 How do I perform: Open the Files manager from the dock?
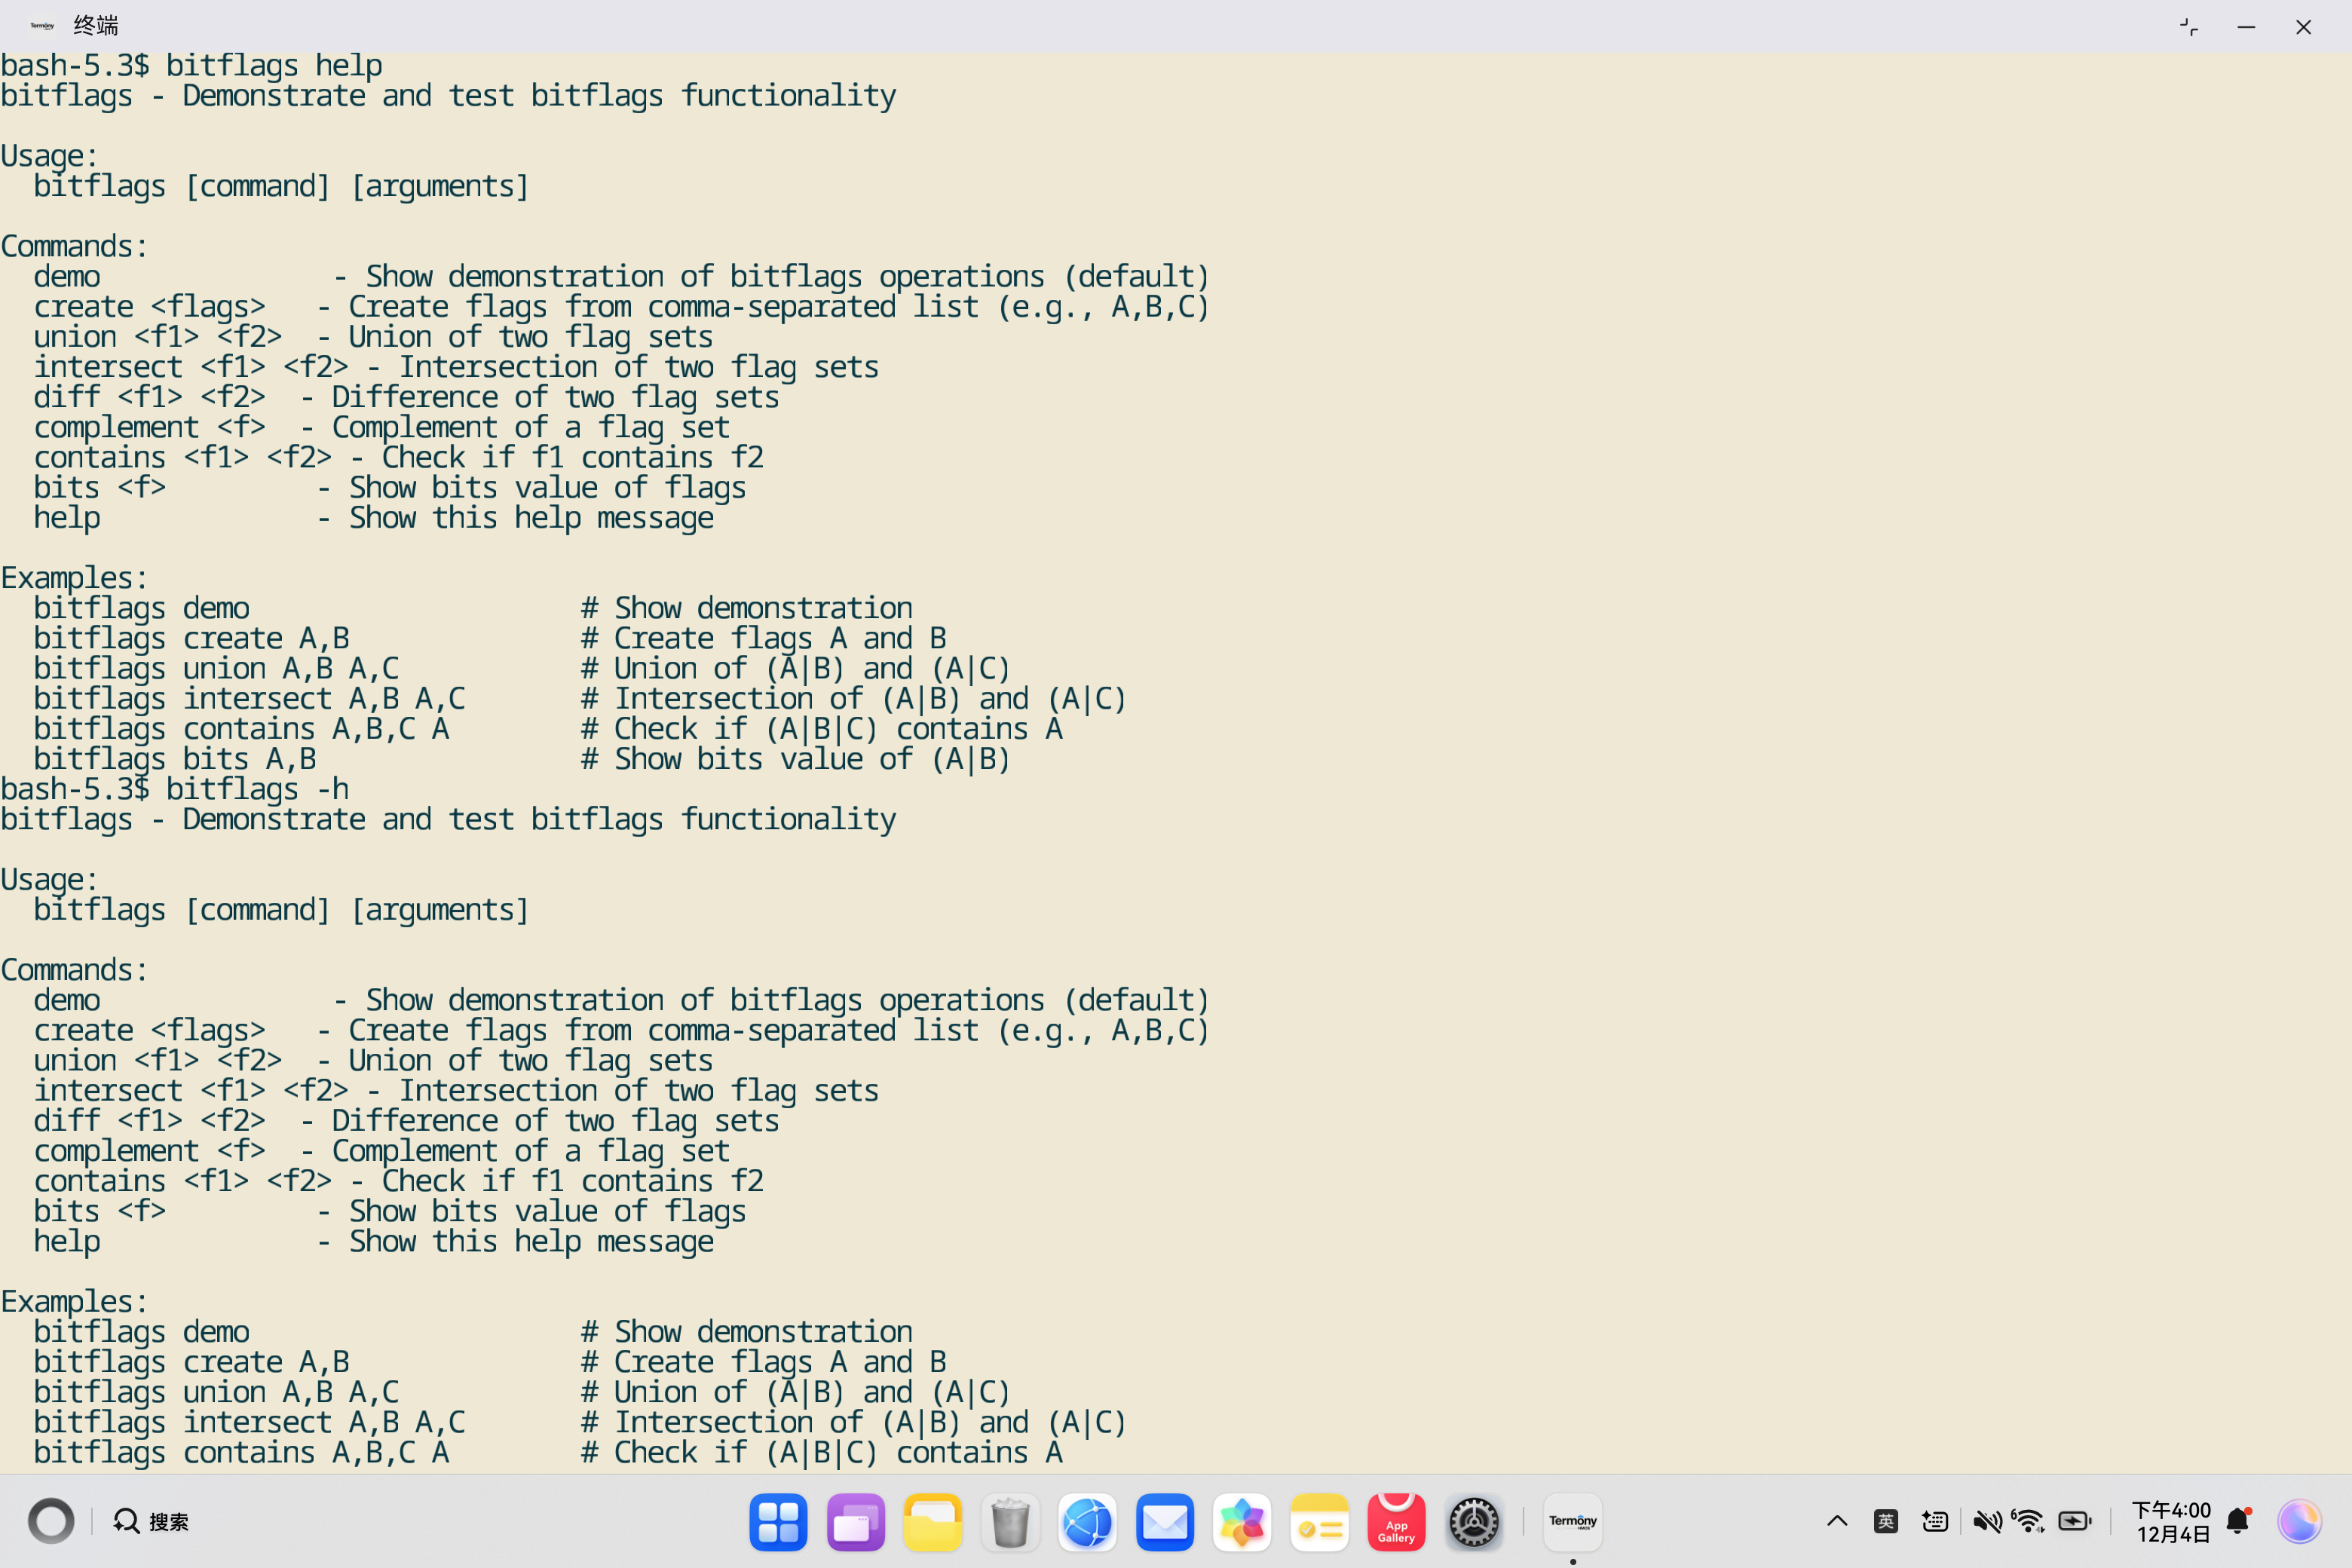[933, 1521]
